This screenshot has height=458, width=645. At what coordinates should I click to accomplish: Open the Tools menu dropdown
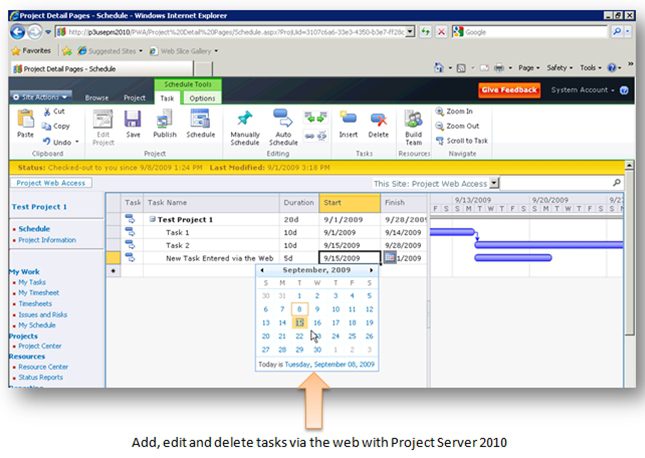(590, 68)
